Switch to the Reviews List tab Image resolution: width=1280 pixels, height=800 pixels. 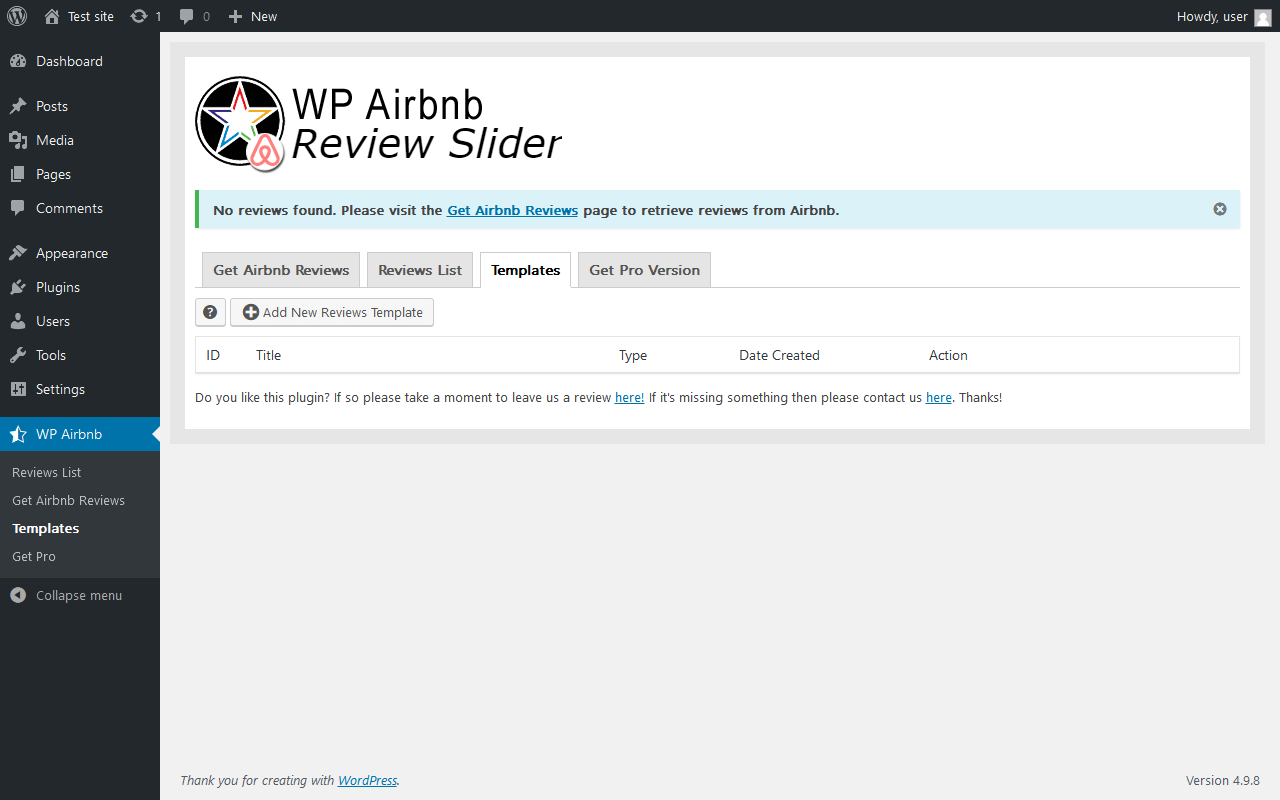[x=420, y=270]
